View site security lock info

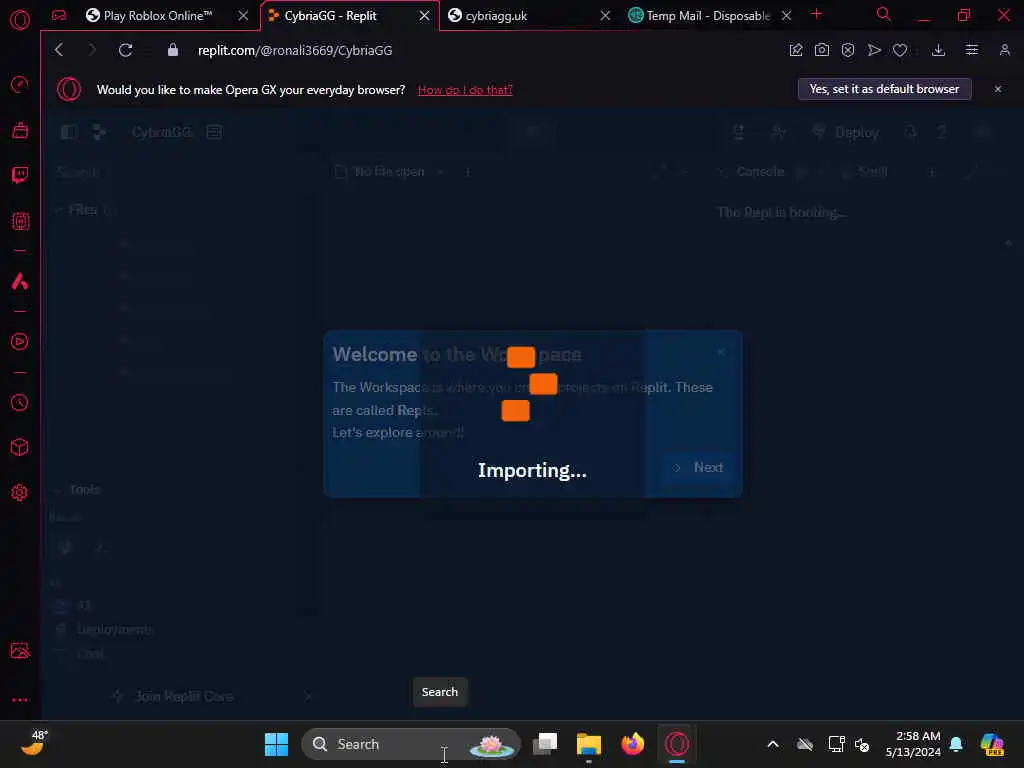[173, 50]
